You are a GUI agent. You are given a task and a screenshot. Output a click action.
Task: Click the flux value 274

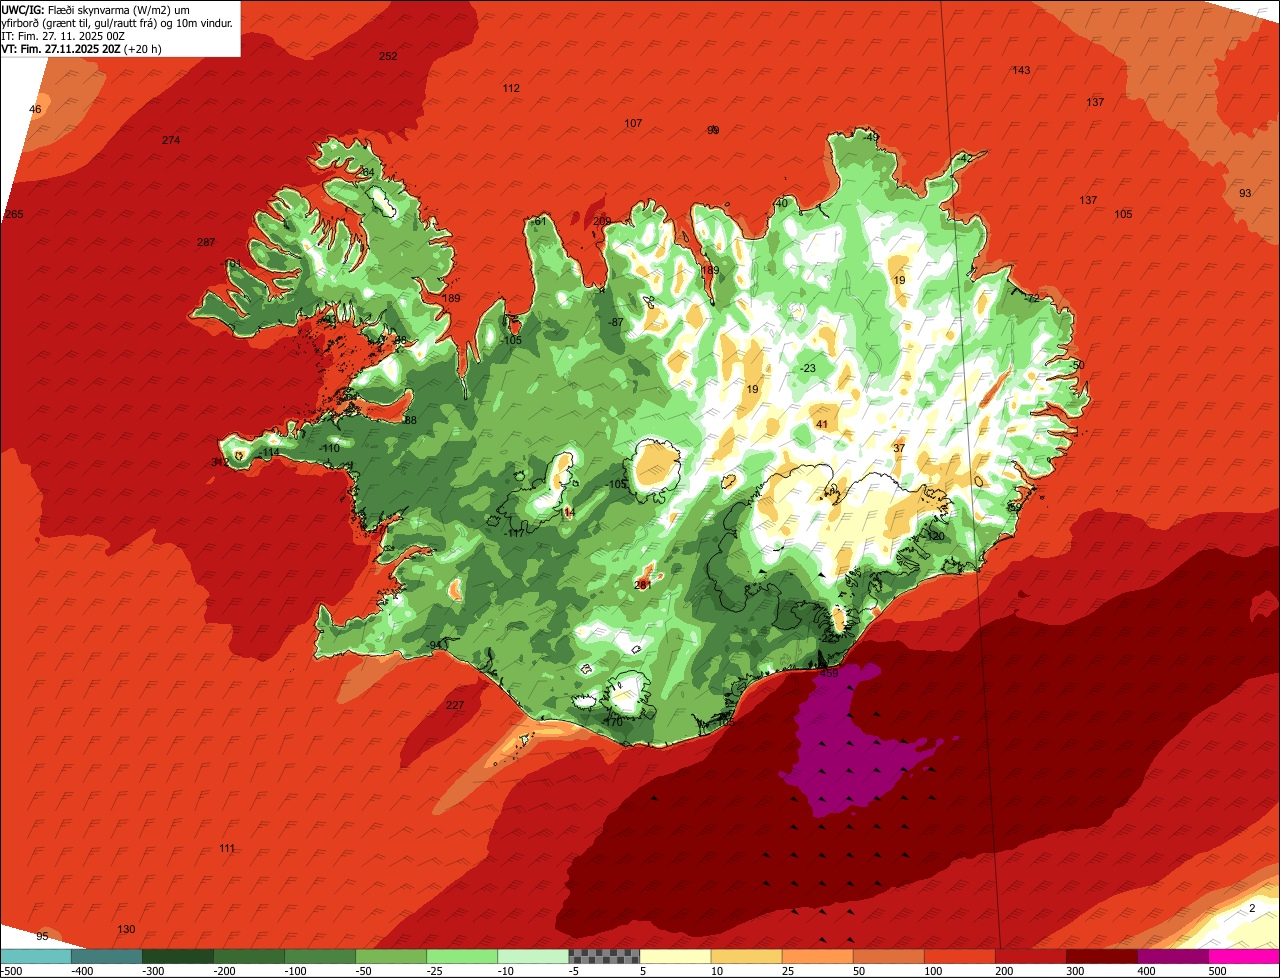(x=171, y=140)
